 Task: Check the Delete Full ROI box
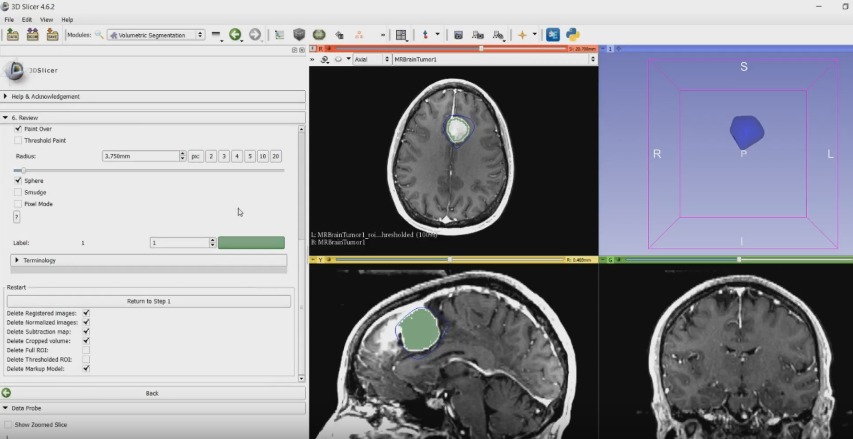[x=86, y=349]
